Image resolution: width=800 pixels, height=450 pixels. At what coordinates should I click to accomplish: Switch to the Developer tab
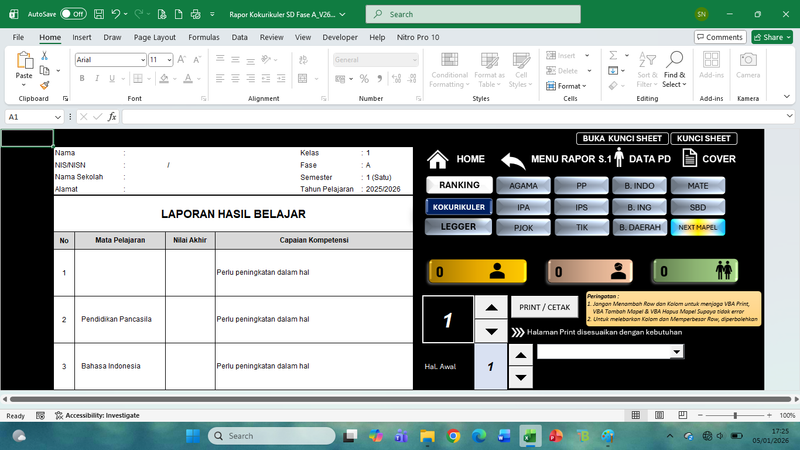pyautogui.click(x=339, y=37)
